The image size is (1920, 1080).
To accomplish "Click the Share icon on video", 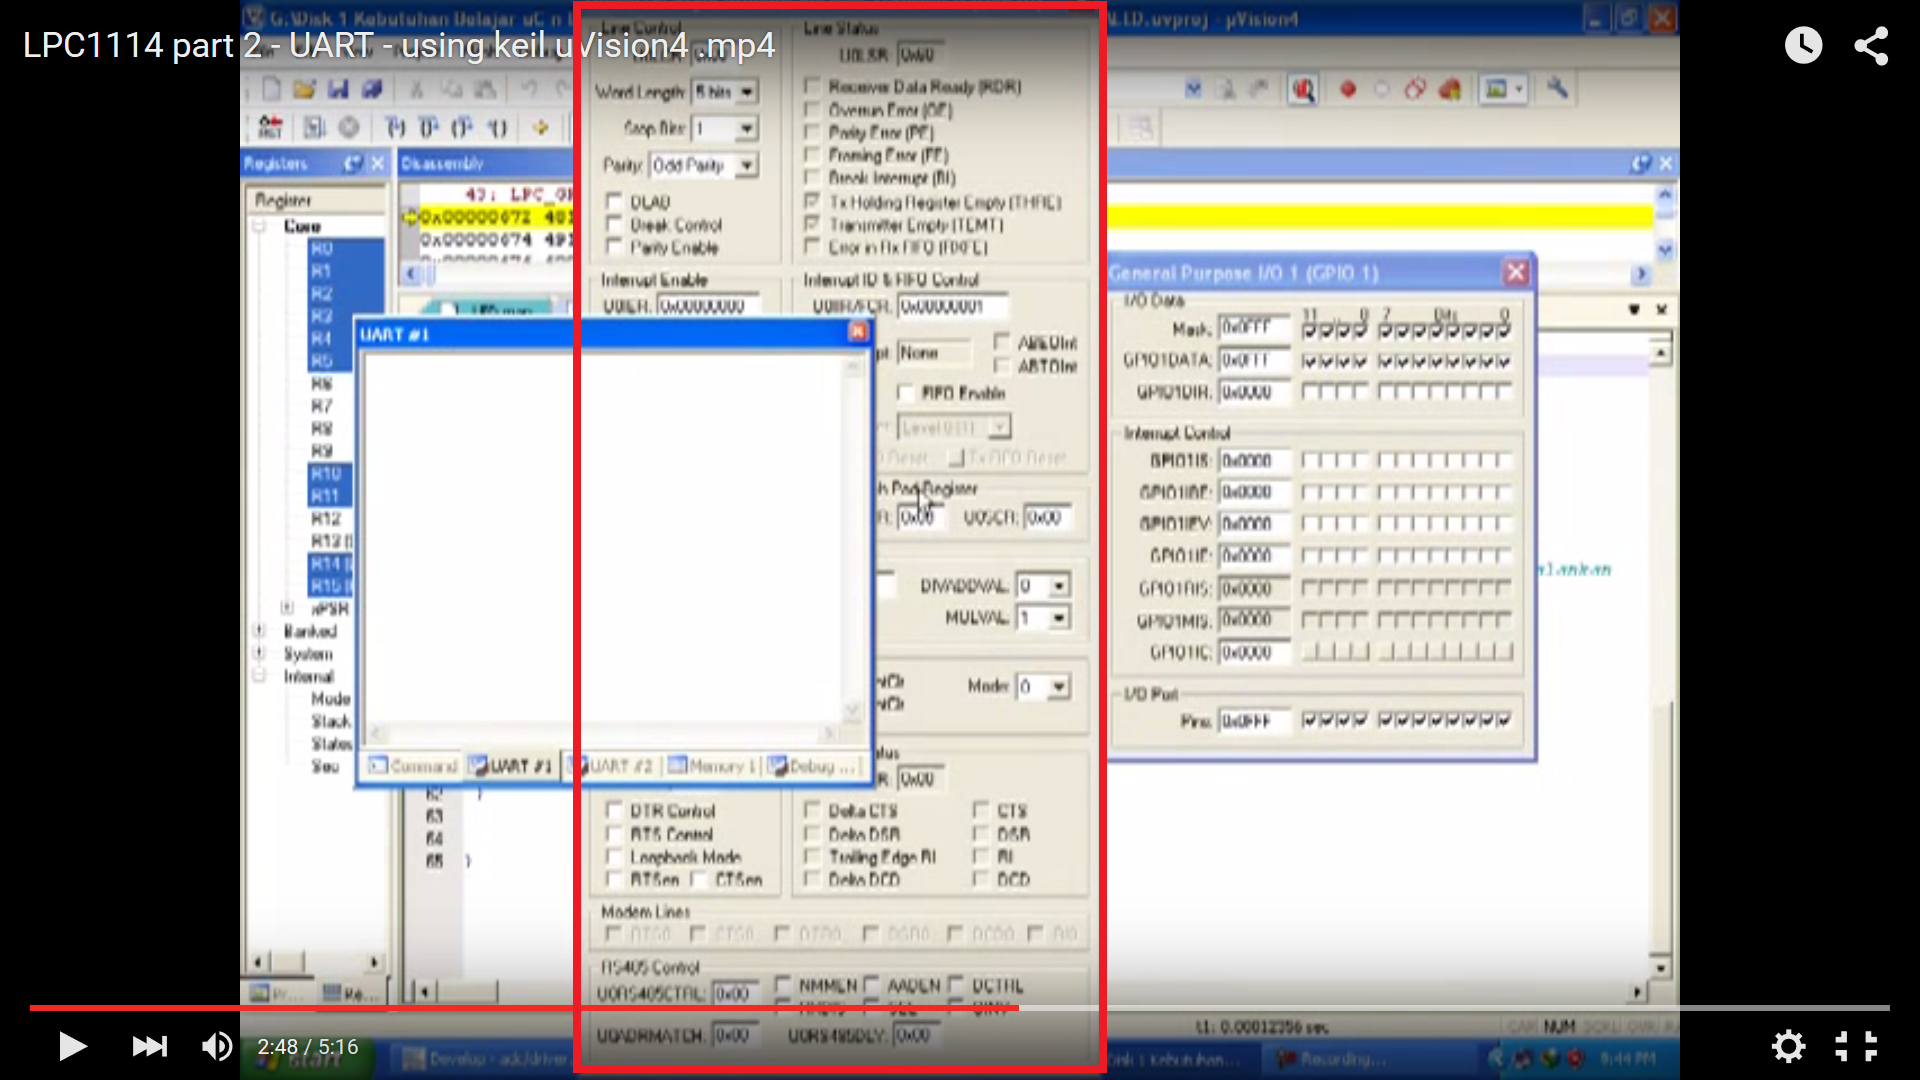I will pyautogui.click(x=1871, y=45).
